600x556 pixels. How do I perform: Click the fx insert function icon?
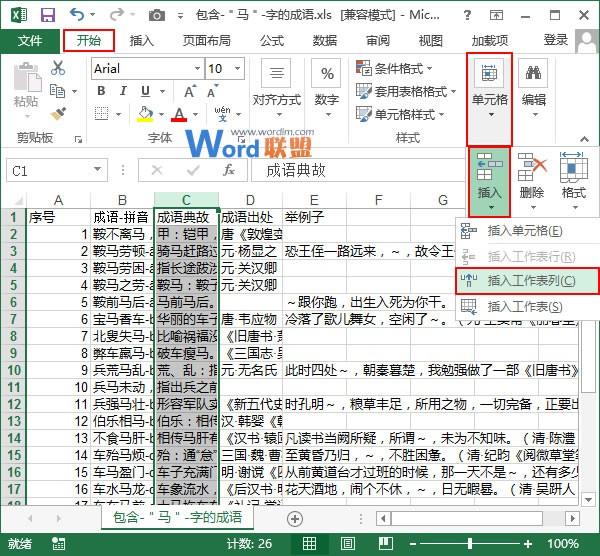click(229, 170)
